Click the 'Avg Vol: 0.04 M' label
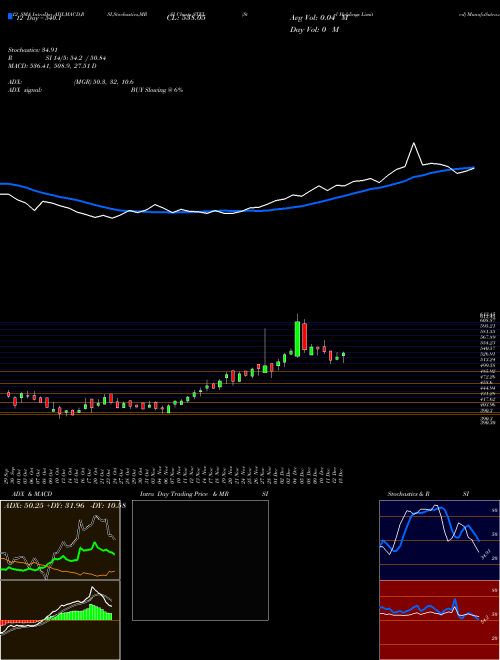Viewport: 500px width, 660px height. [x=319, y=18]
